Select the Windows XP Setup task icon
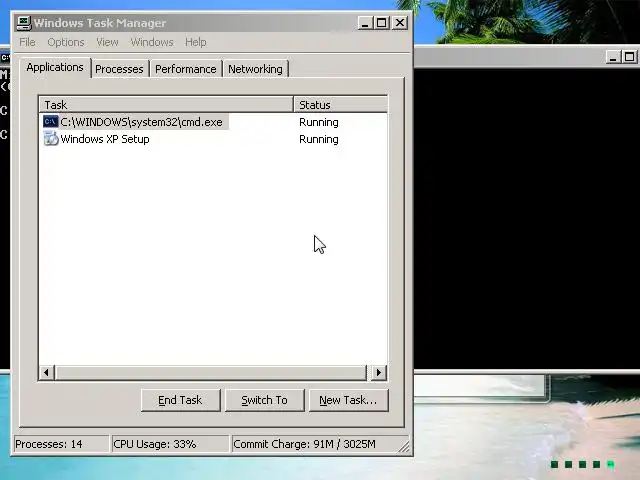This screenshot has width=640, height=480. (51, 139)
